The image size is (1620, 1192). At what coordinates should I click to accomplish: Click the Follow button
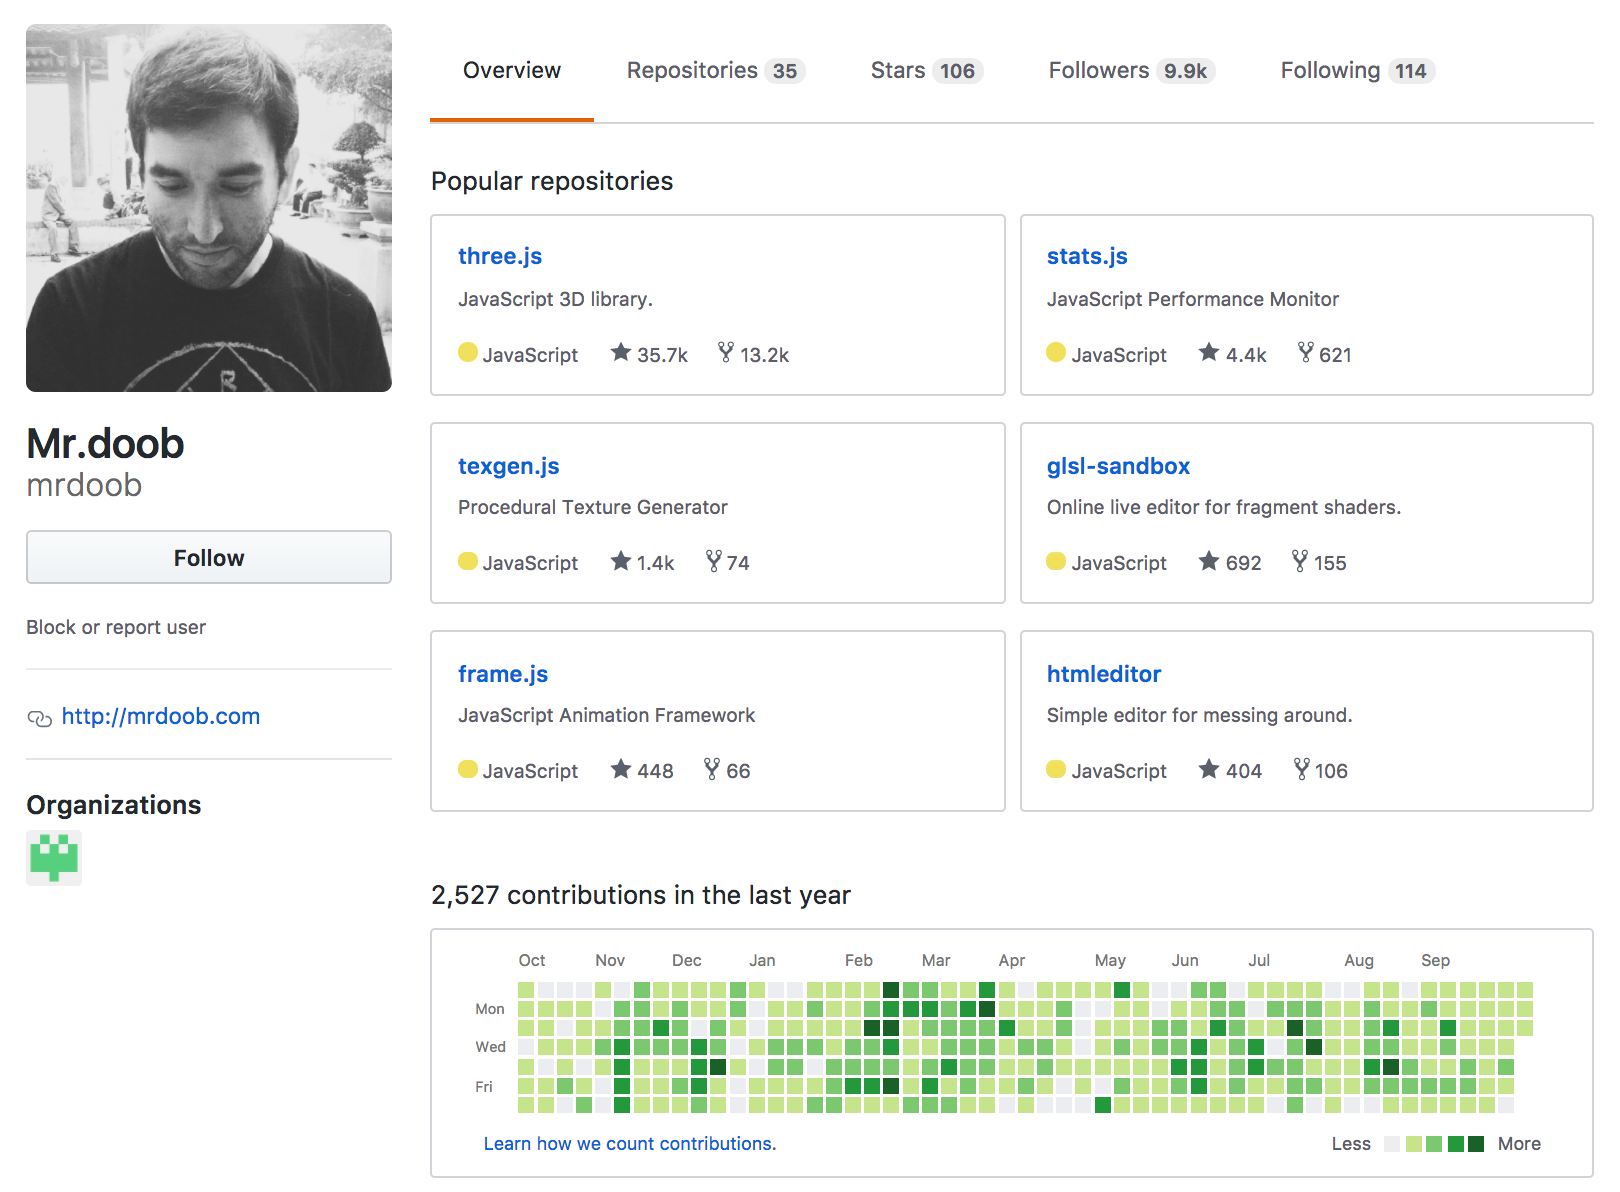209,558
